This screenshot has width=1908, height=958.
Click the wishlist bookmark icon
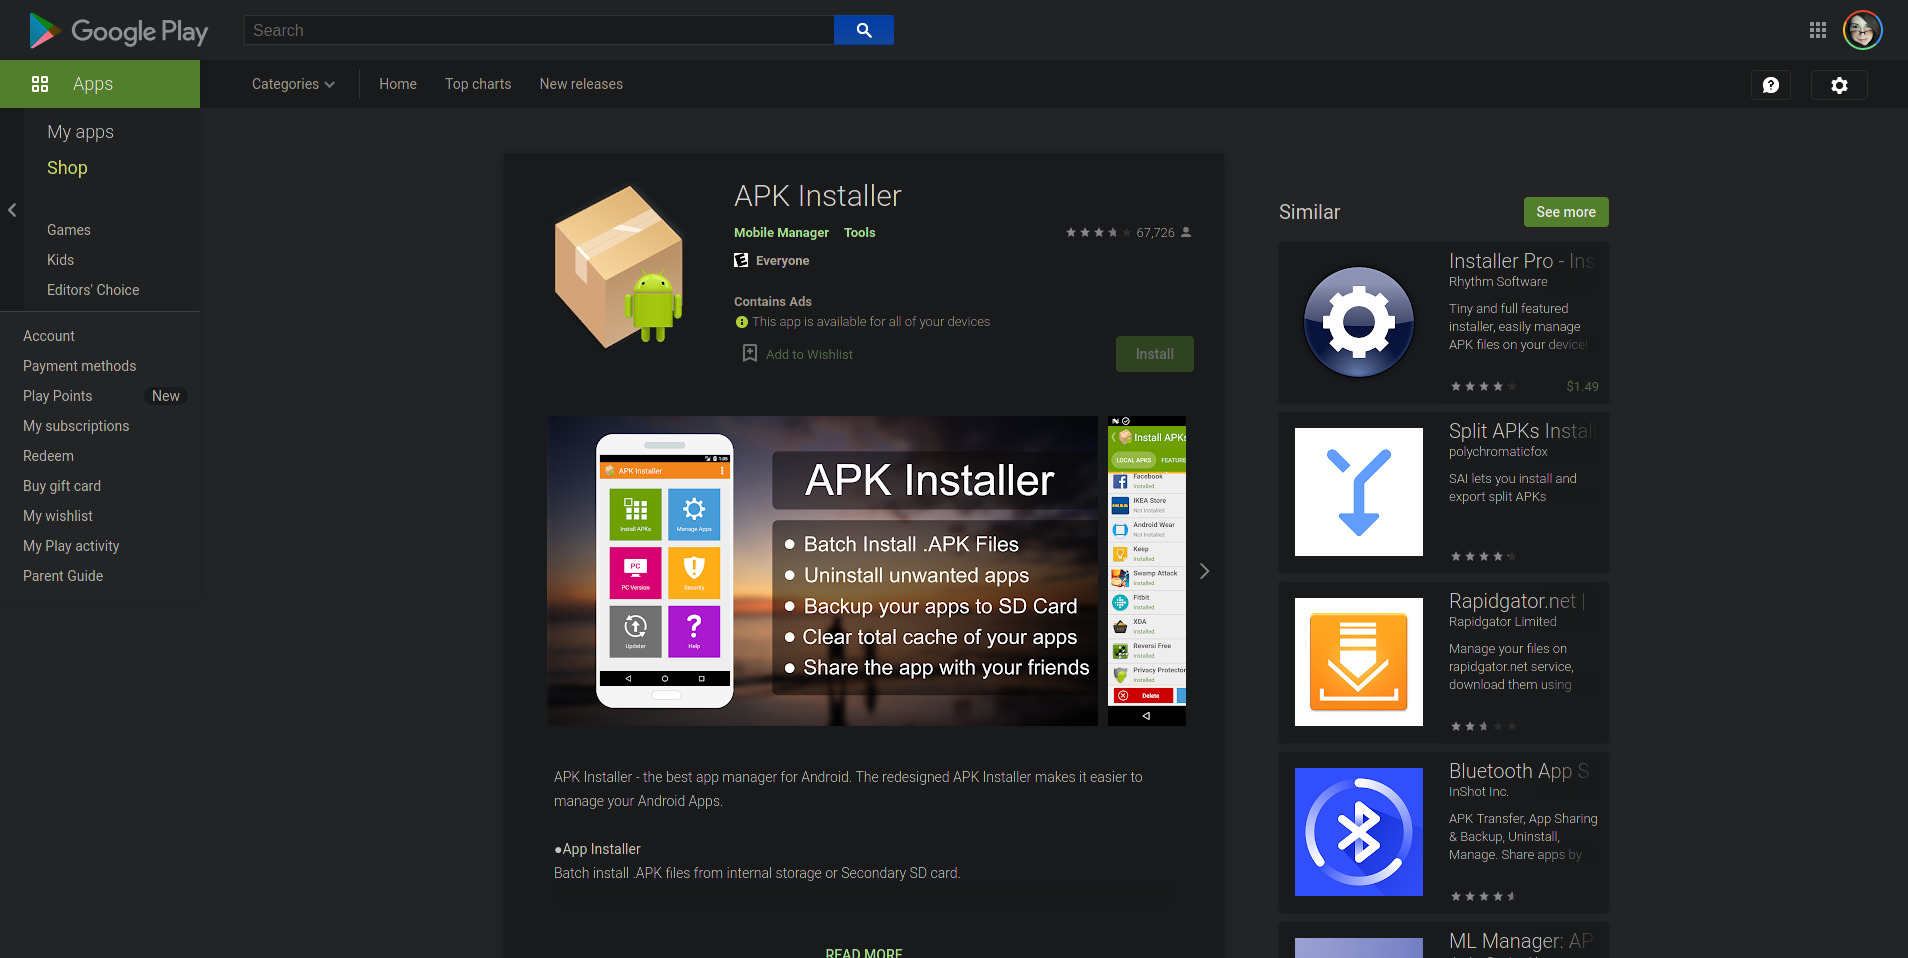[750, 353]
